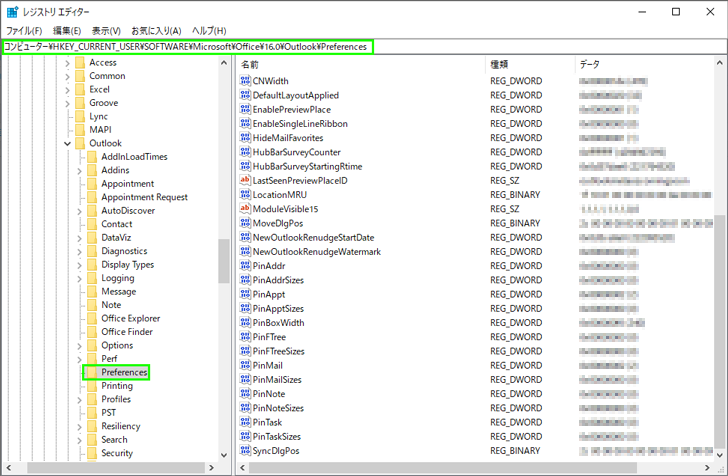Click the PinNote value icon
The width and height of the screenshot is (728, 476).
245,393
